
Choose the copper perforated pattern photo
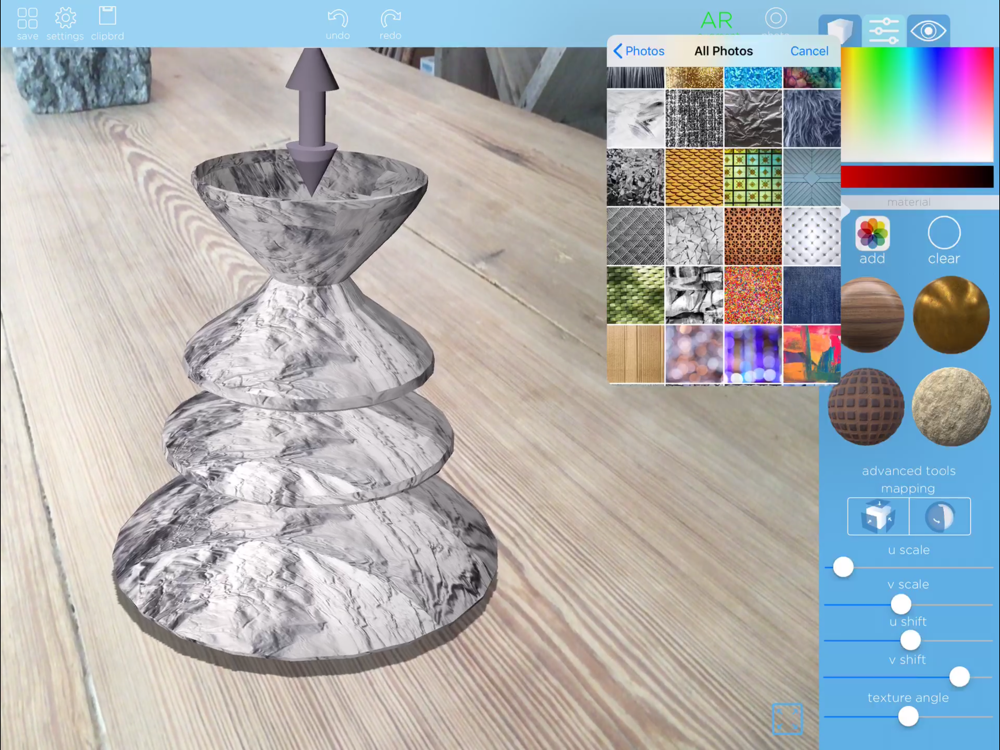click(753, 236)
